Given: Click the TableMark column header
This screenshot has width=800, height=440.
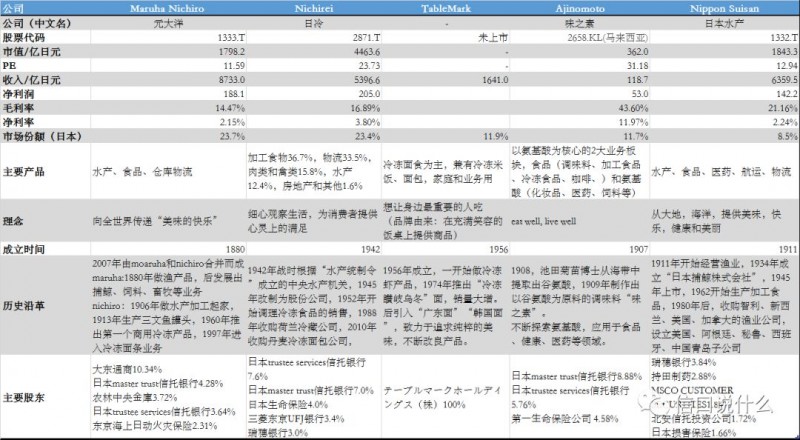Looking at the screenshot, I should (446, 9).
